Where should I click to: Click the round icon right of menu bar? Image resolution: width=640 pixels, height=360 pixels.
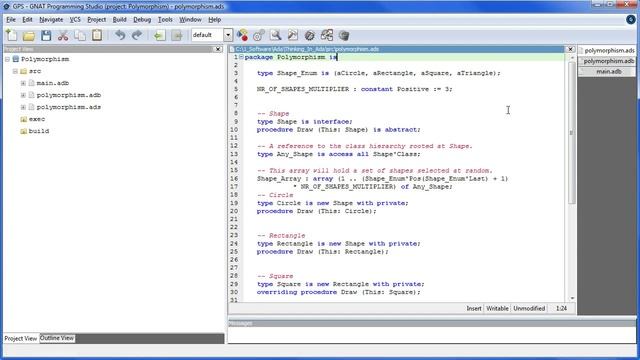pos(630,19)
